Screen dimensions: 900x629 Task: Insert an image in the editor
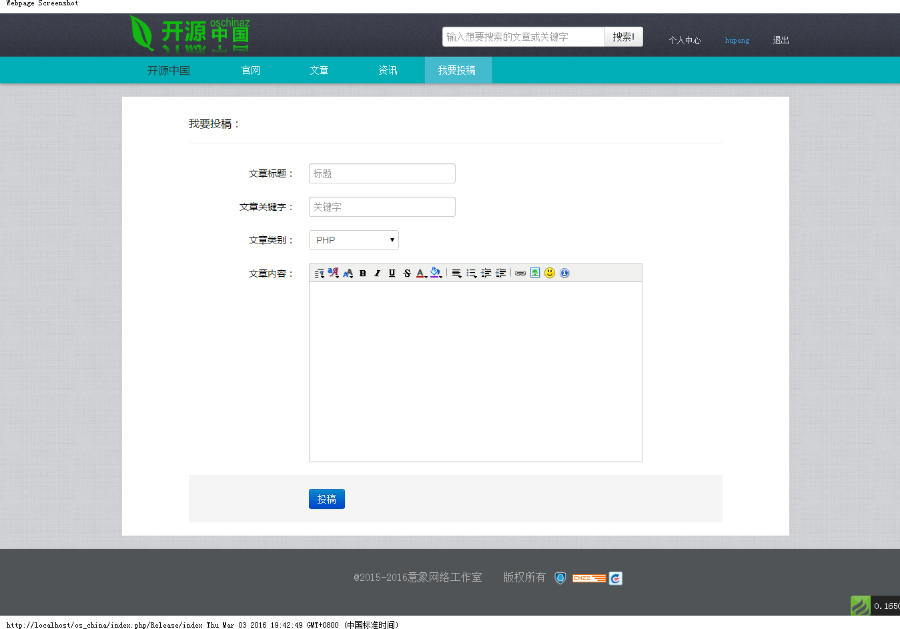point(534,271)
